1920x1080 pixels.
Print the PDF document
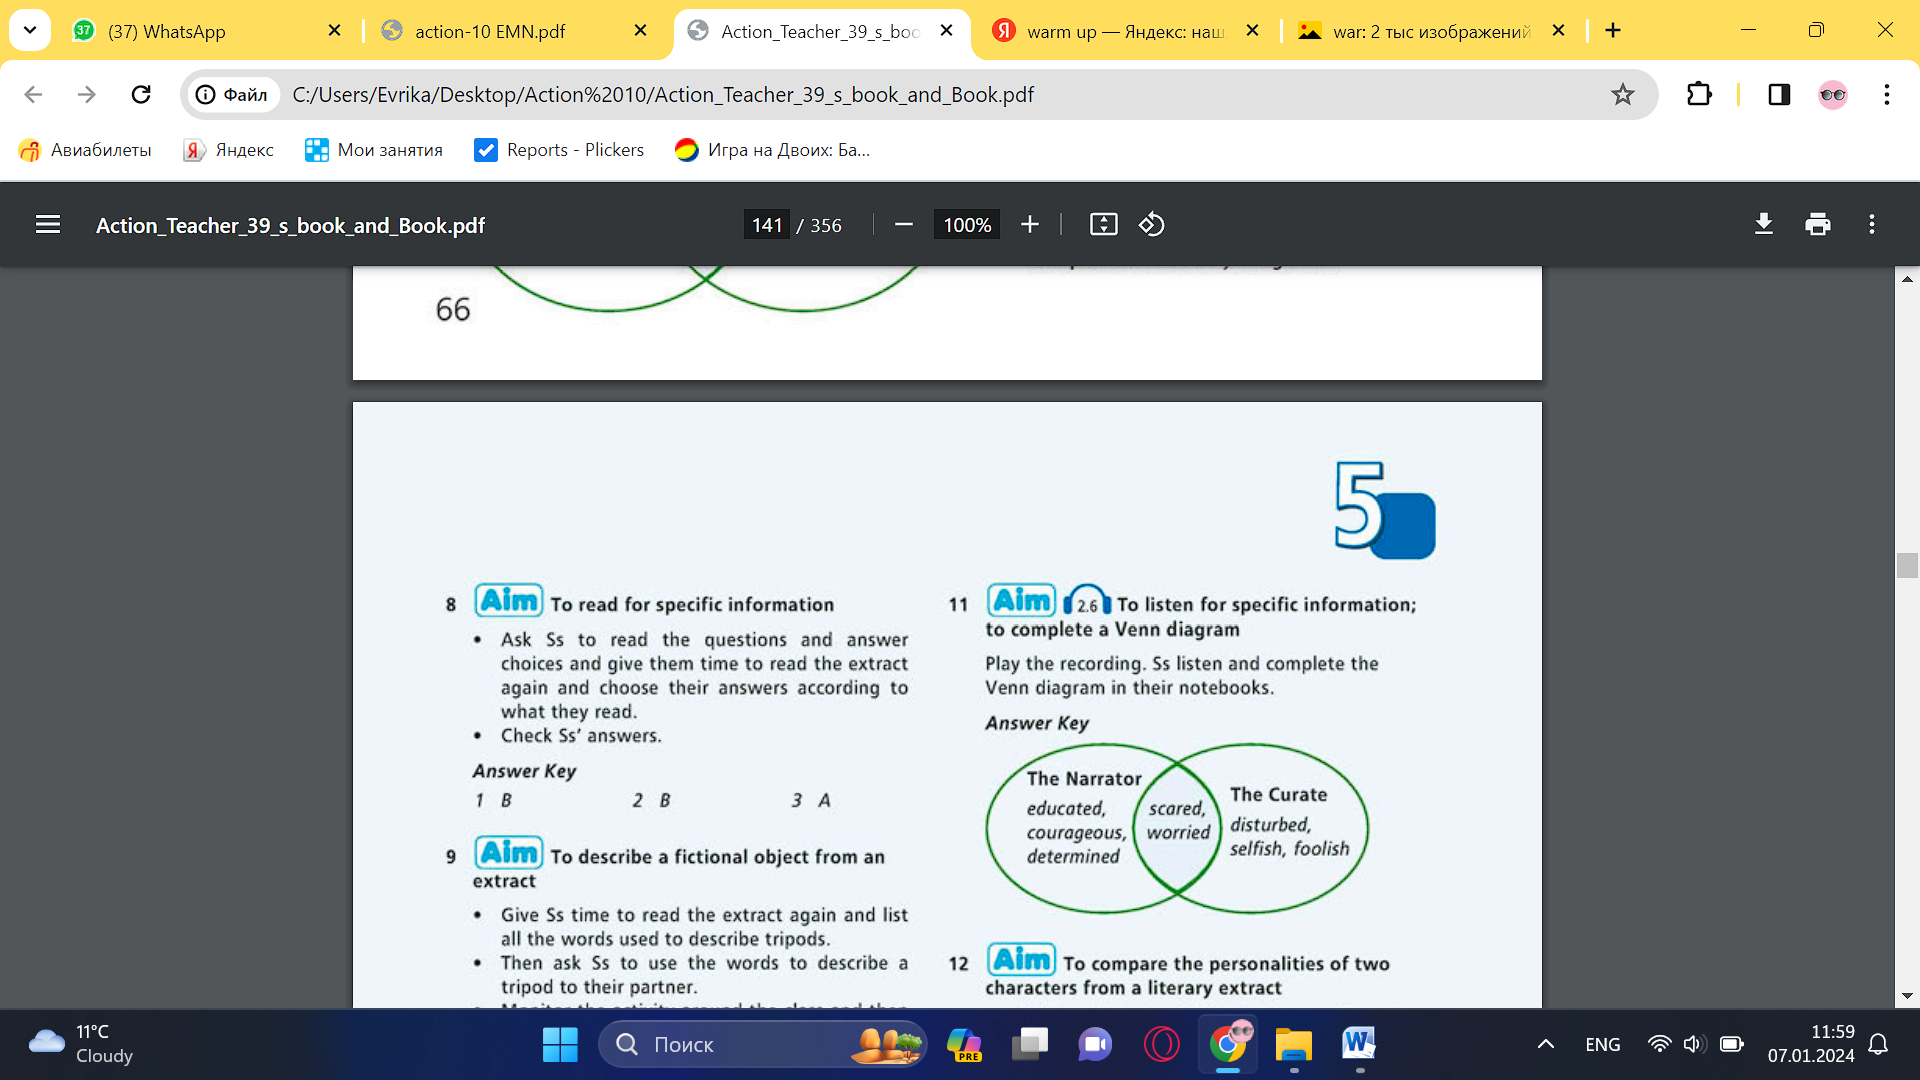(1818, 225)
